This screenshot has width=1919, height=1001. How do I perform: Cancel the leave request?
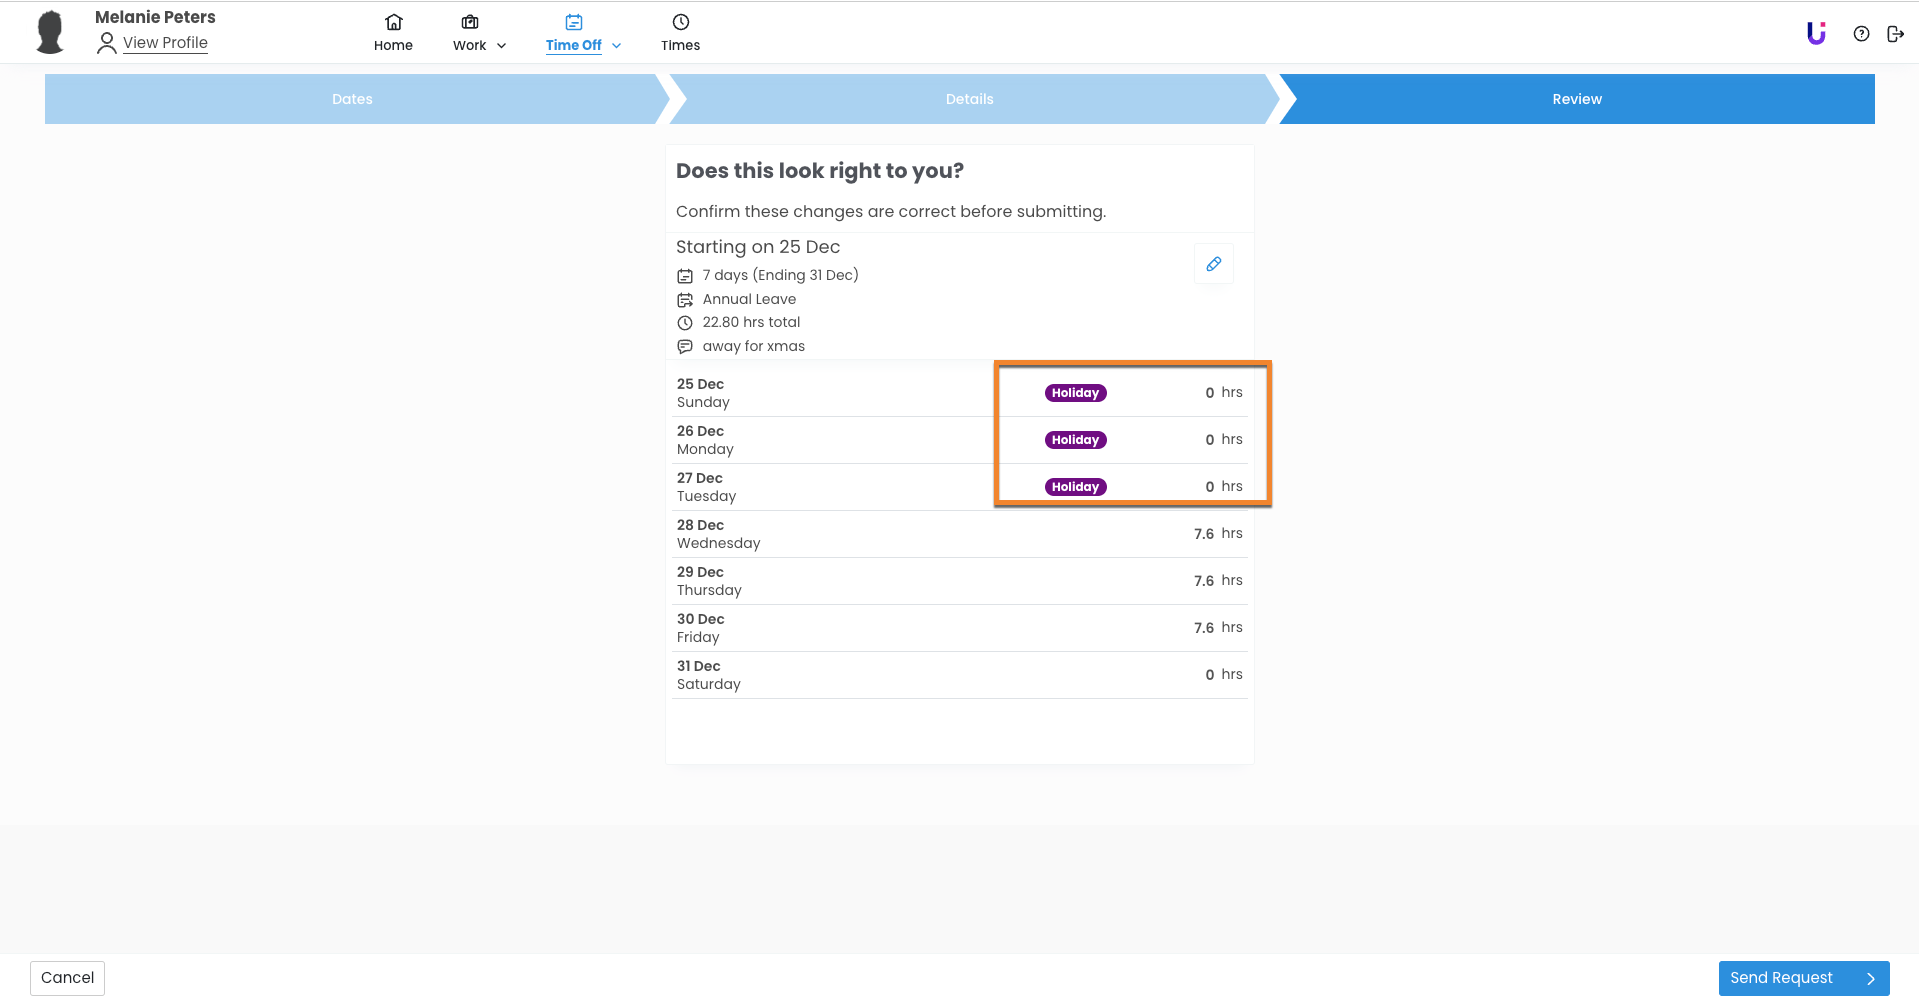pos(67,978)
